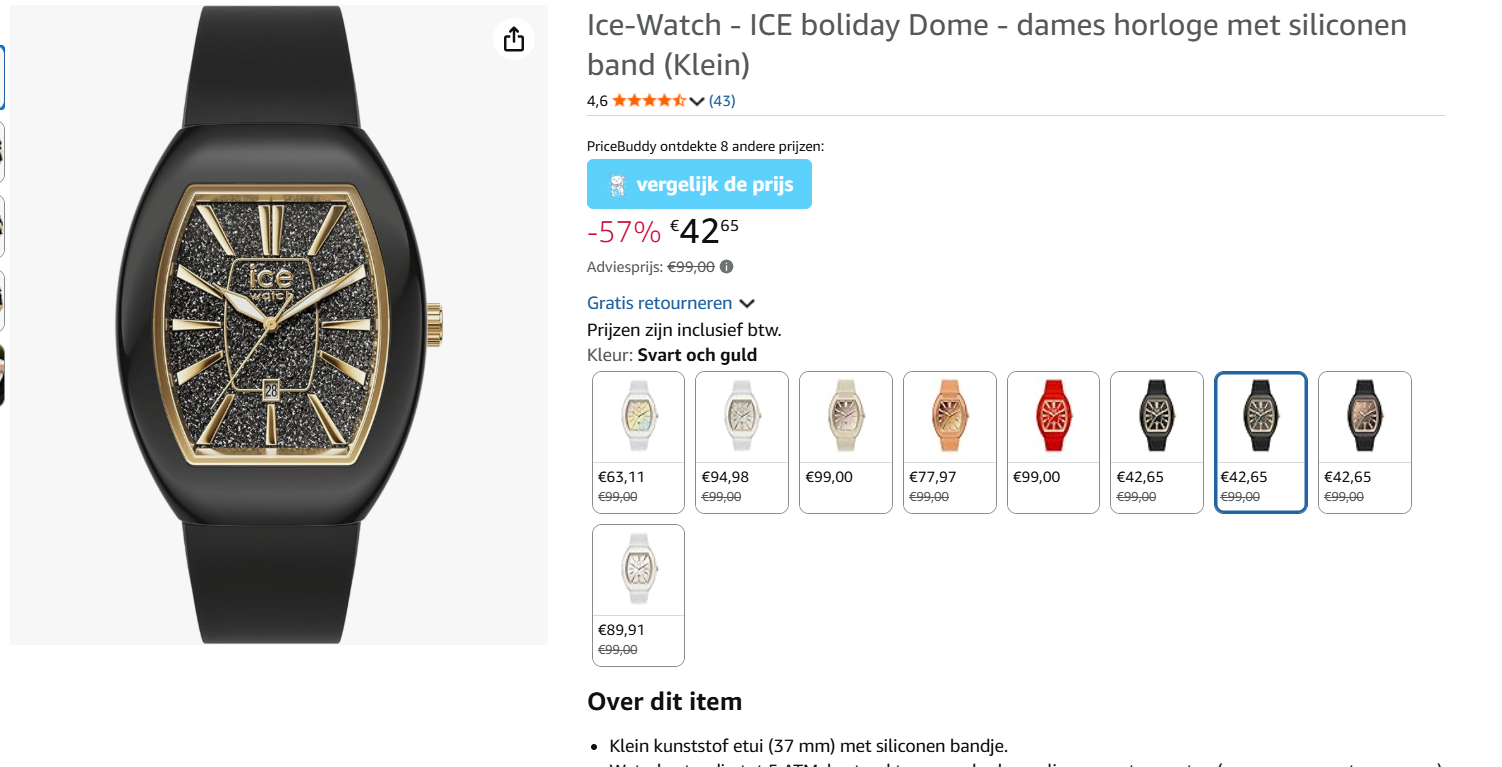The width and height of the screenshot is (1502, 767).
Task: Click the Gratis retourneren link text
Action: tap(660, 302)
